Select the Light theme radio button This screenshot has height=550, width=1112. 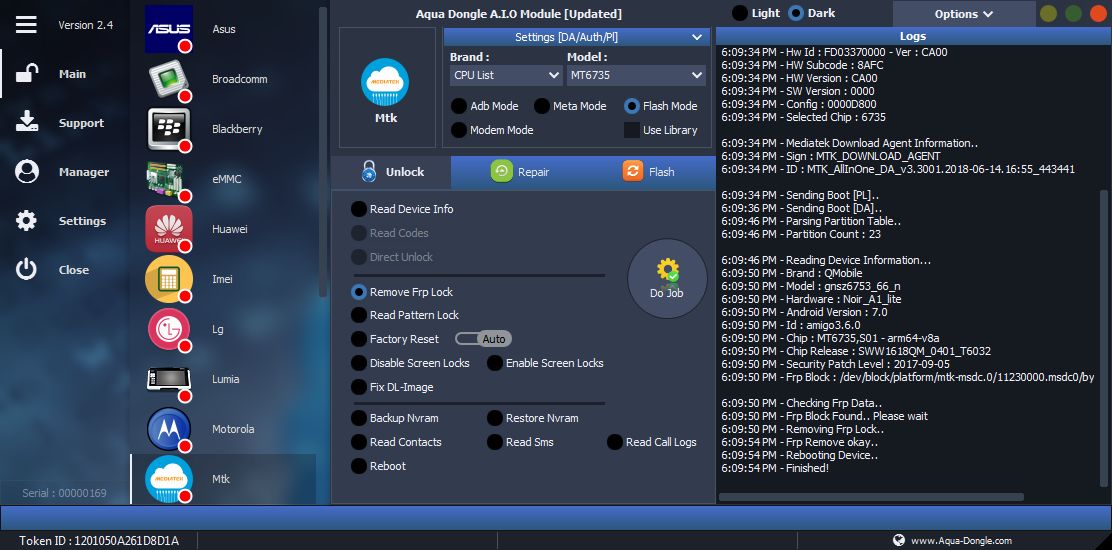pyautogui.click(x=740, y=13)
